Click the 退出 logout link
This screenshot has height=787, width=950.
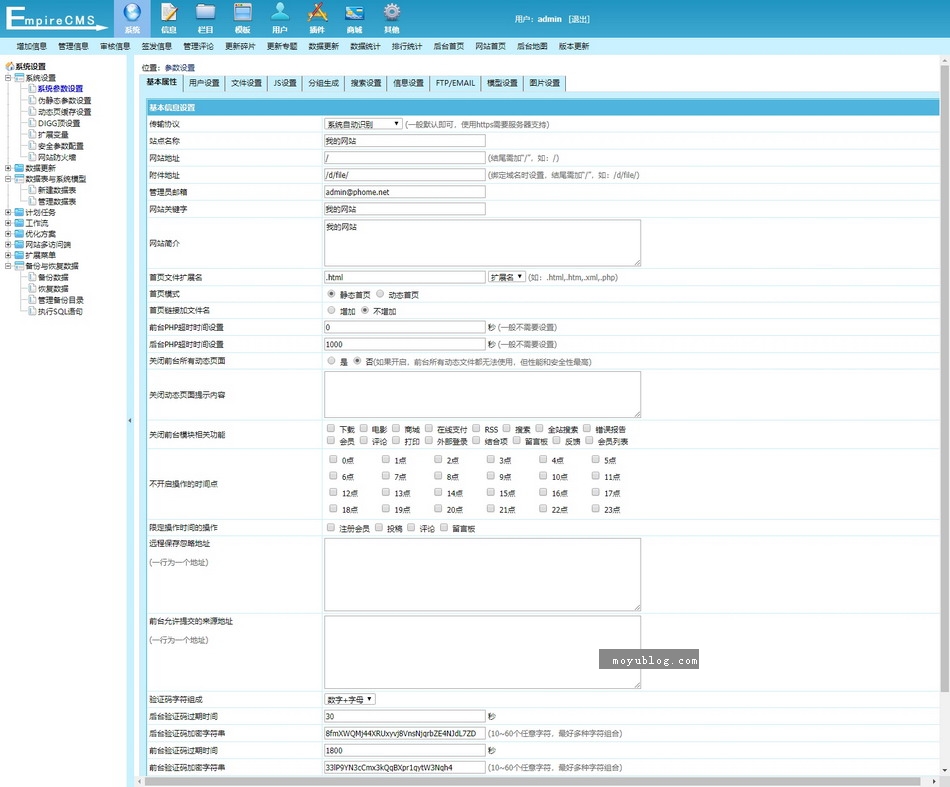point(579,19)
